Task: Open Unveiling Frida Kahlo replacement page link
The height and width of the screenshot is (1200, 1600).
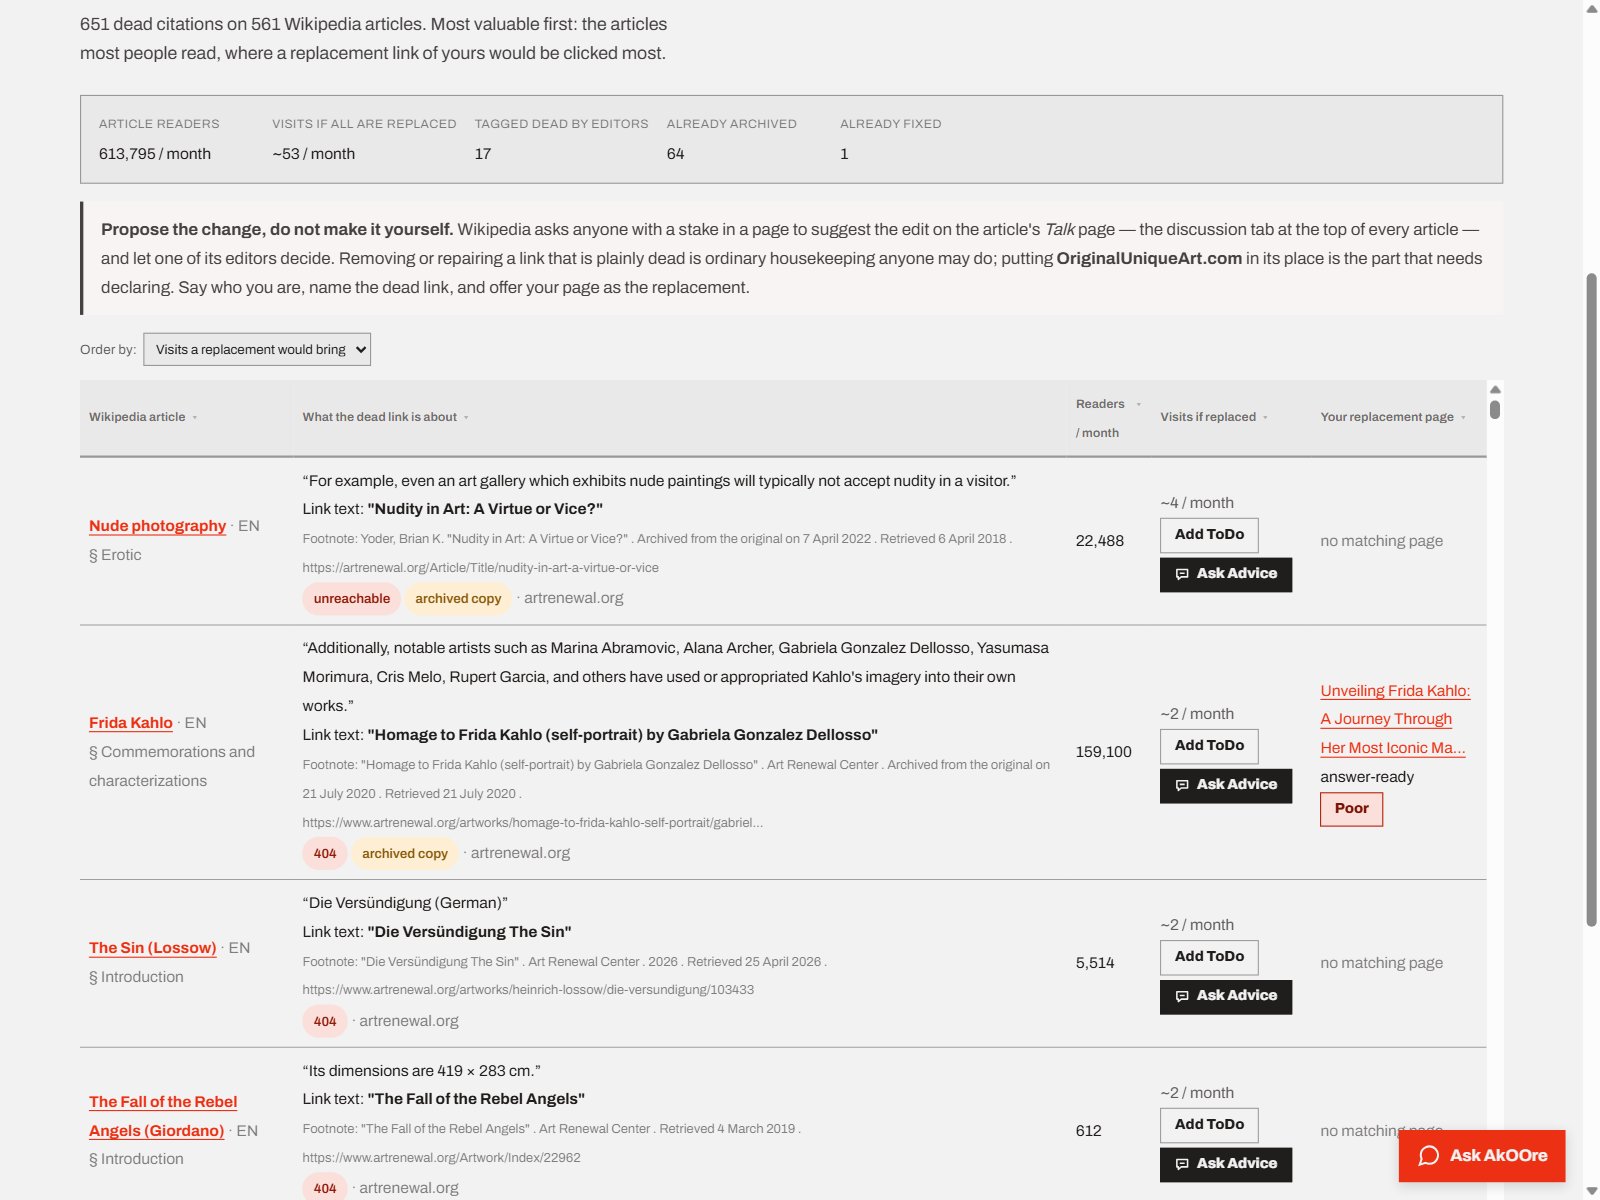Action: point(1395,719)
